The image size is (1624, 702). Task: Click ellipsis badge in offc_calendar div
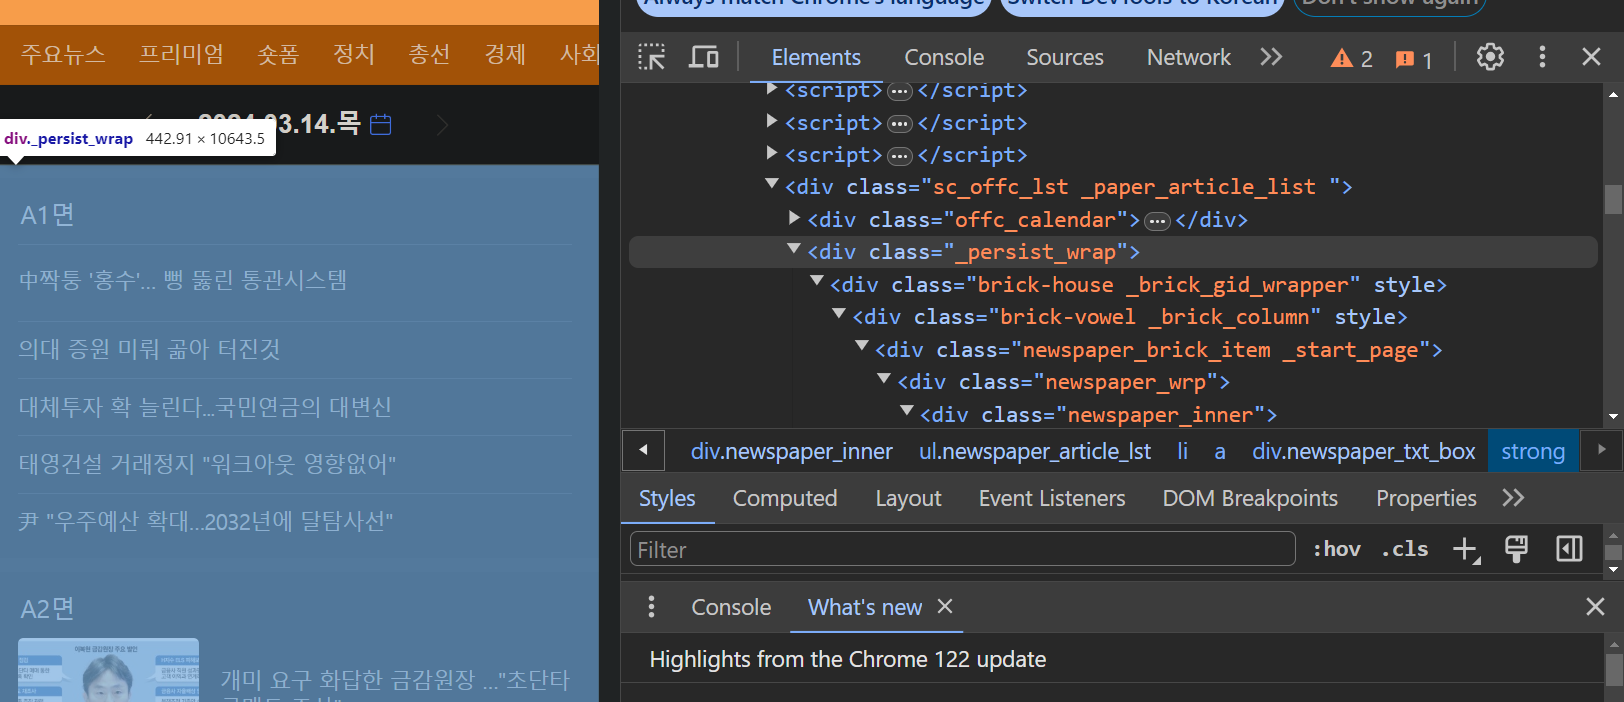(x=1158, y=221)
